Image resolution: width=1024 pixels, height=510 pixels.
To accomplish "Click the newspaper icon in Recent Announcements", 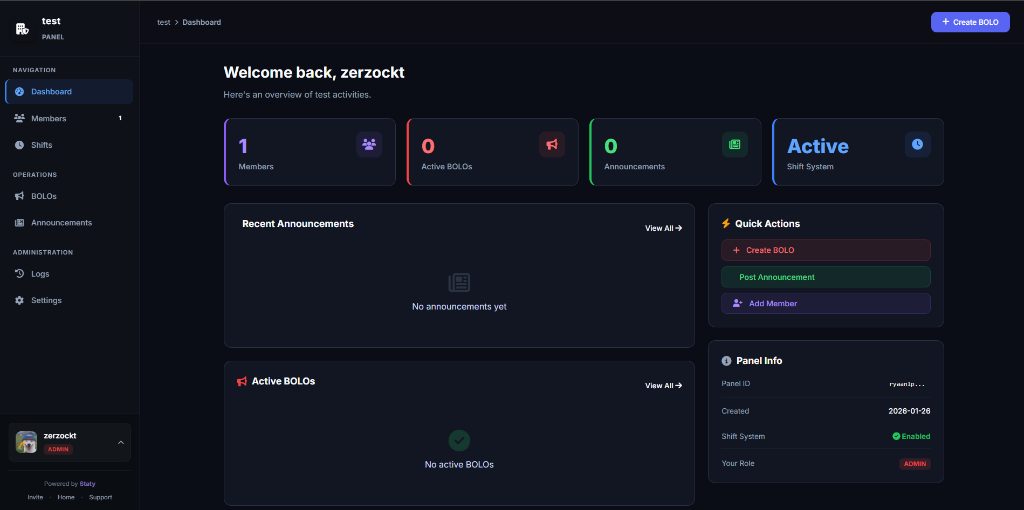I will 459,283.
